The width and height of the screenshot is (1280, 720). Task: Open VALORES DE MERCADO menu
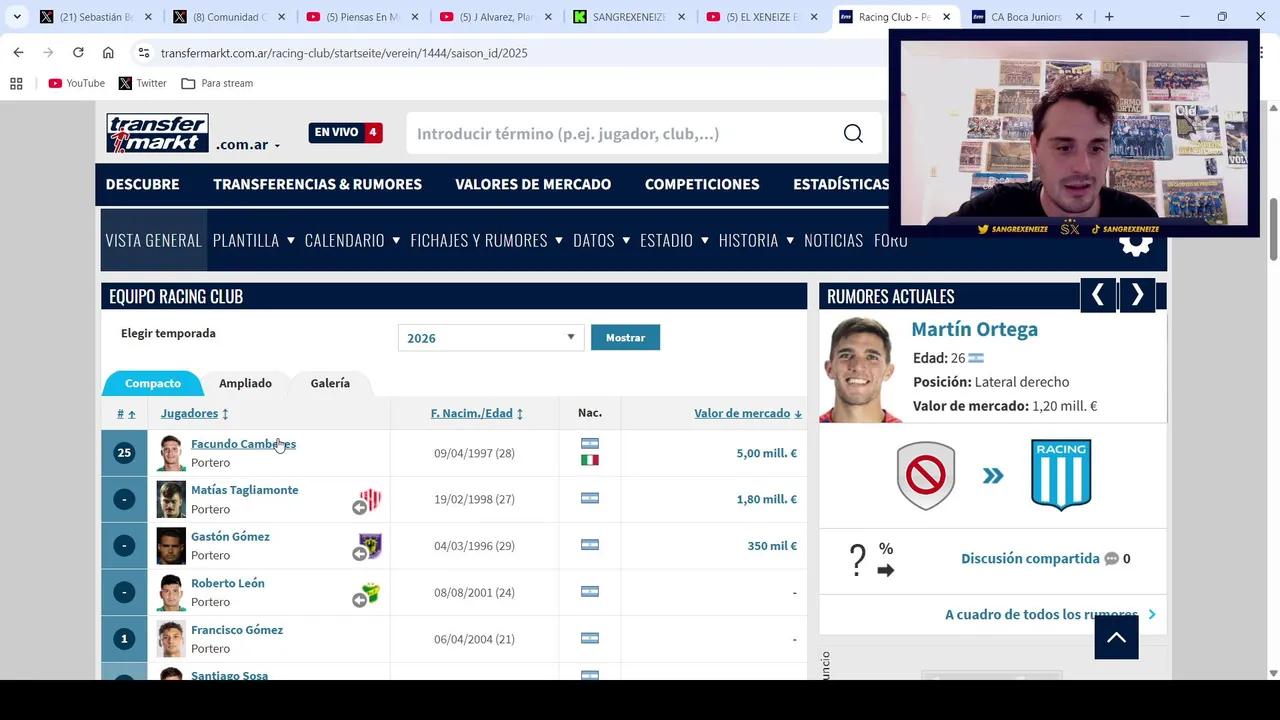click(533, 184)
